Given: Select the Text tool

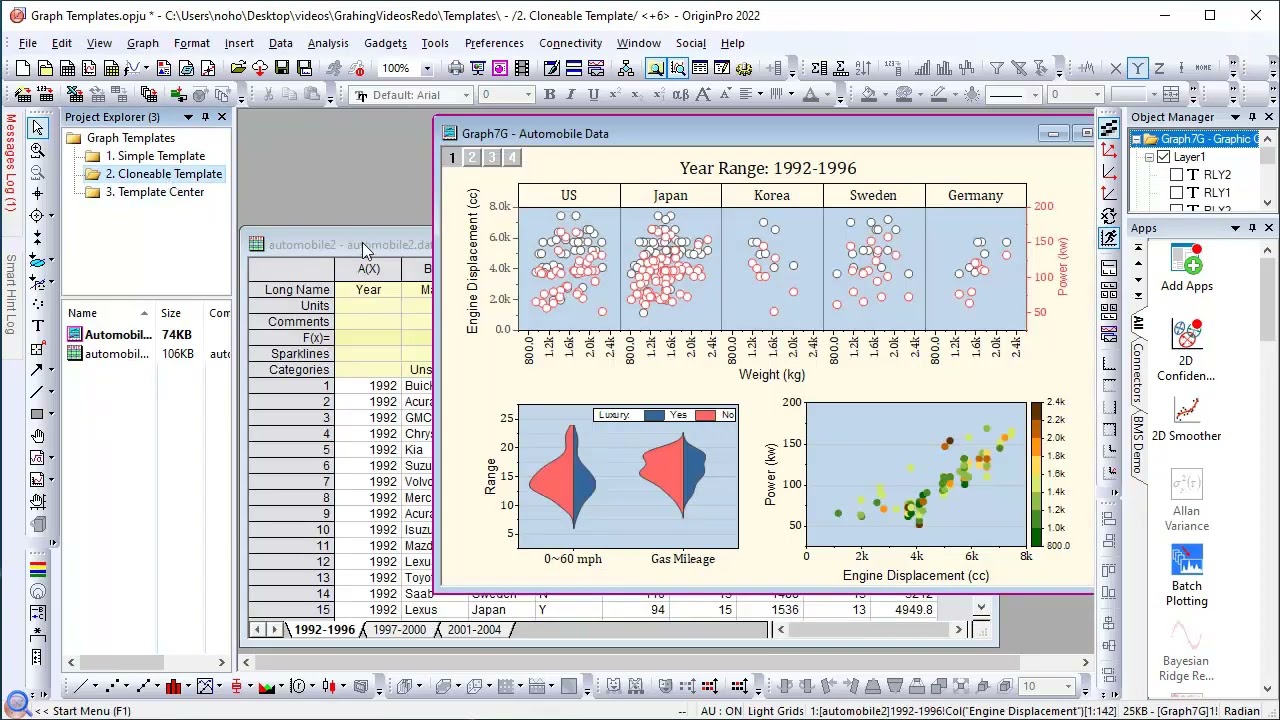Looking at the screenshot, I should click(x=38, y=326).
